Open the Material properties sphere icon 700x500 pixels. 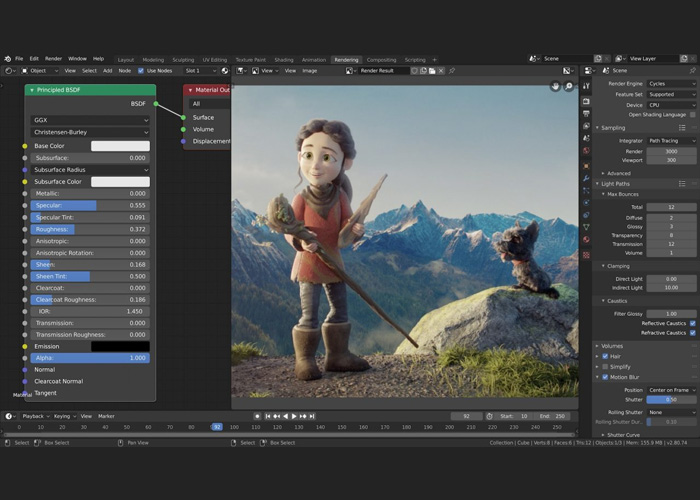click(586, 239)
